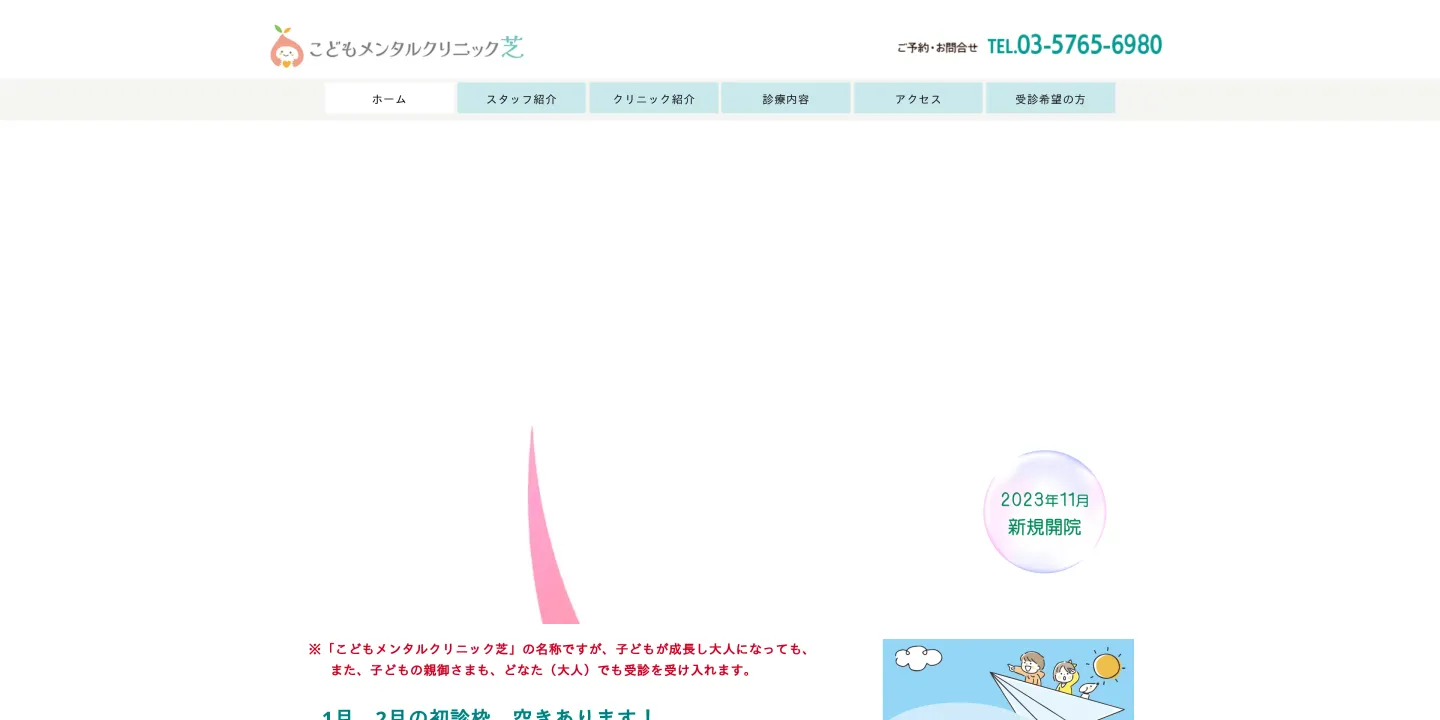This screenshot has width=1440, height=720.
Task: Click the ご予約・お問合せ label
Action: 938,47
